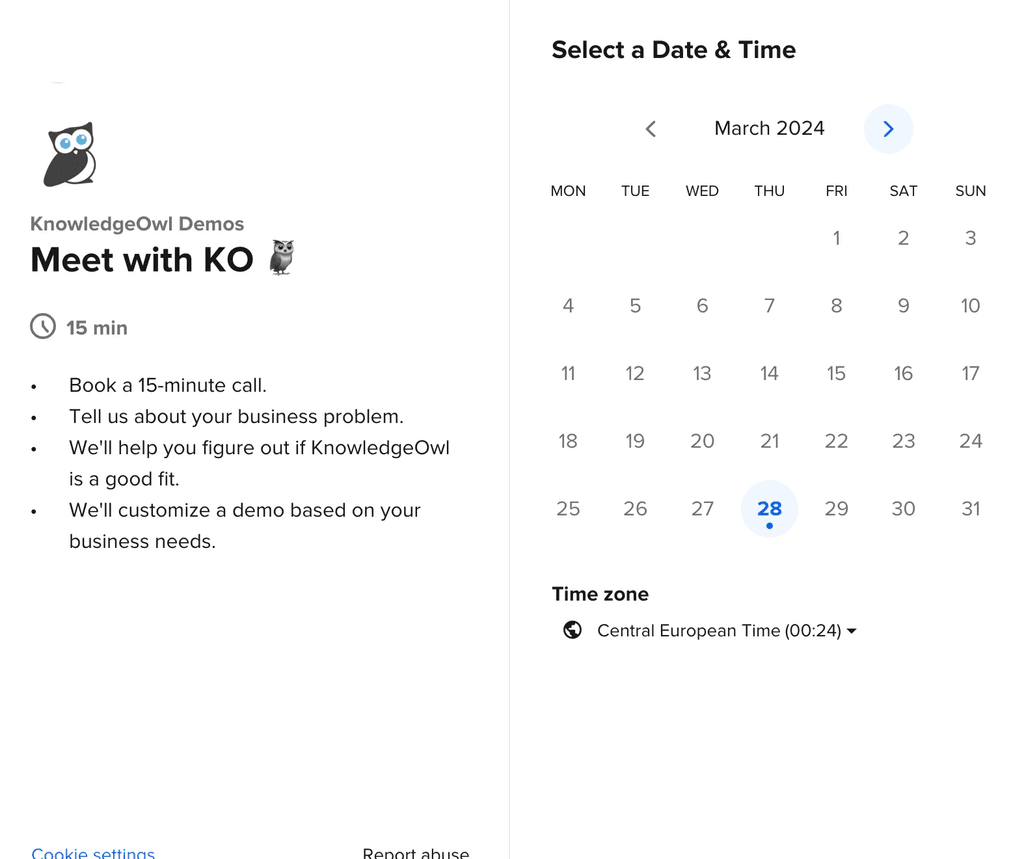
Task: Click the circled highlight around March 28
Action: (769, 508)
